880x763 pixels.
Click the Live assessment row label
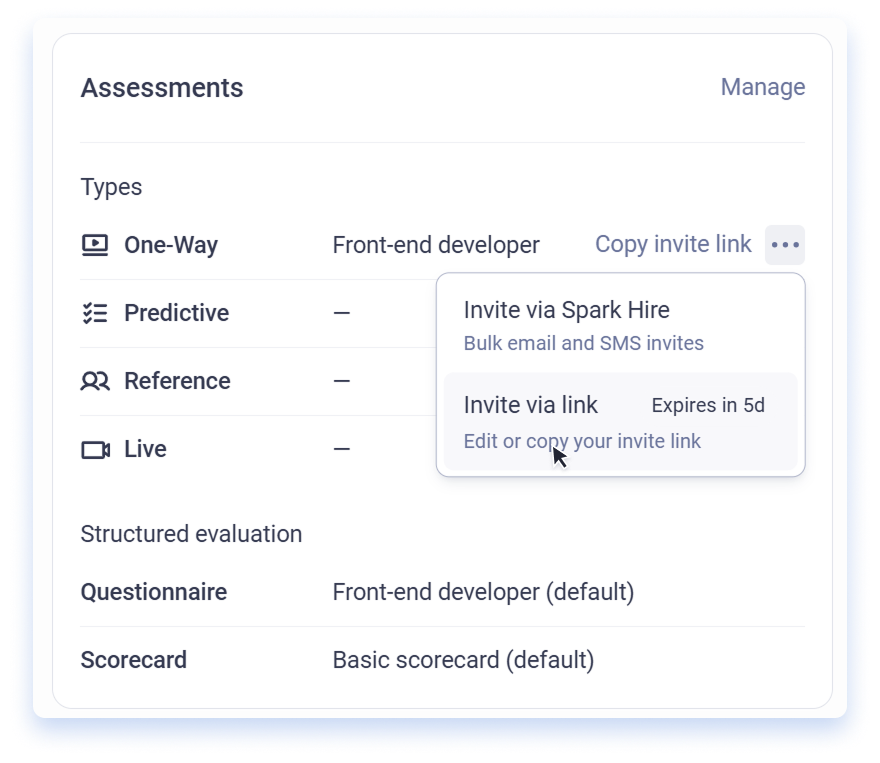point(145,449)
